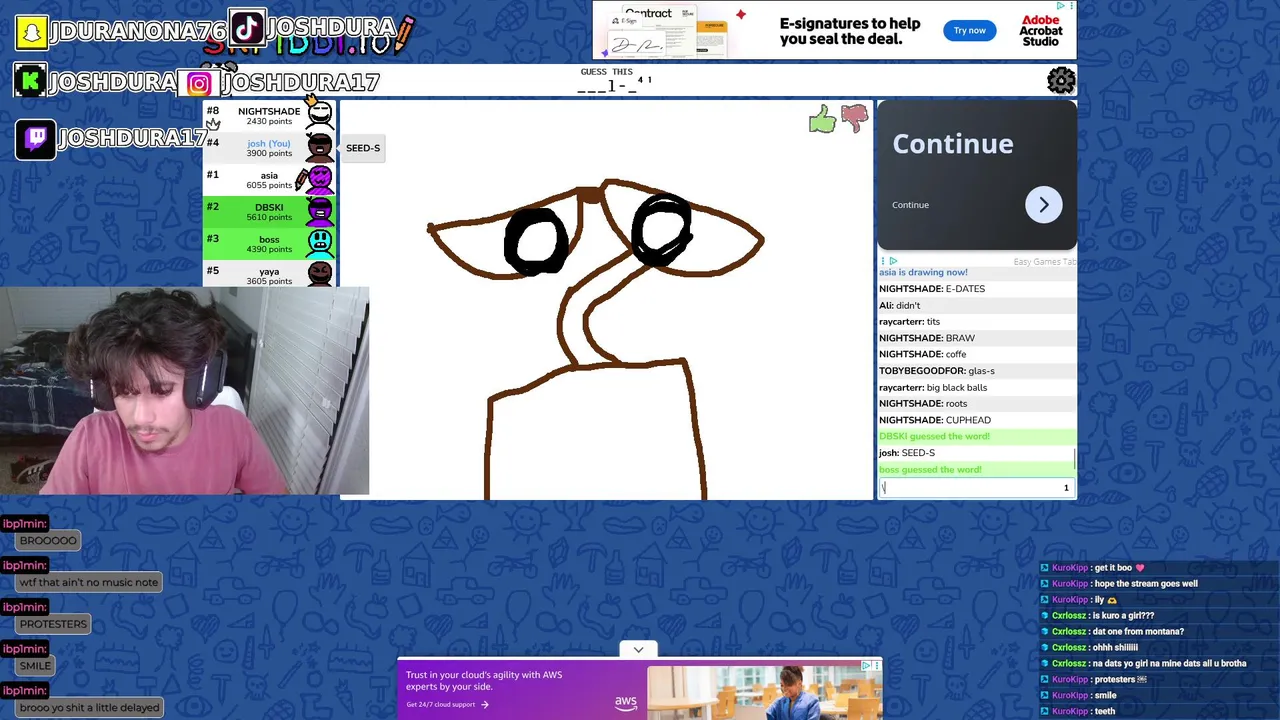Viewport: 1280px width, 720px height.
Task: Click asia's 6055 points row
Action: (x=270, y=180)
